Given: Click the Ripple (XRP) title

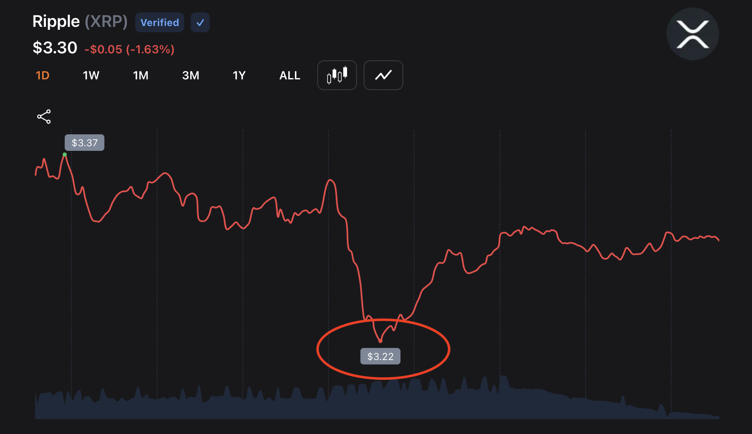Looking at the screenshot, I should click(x=80, y=22).
